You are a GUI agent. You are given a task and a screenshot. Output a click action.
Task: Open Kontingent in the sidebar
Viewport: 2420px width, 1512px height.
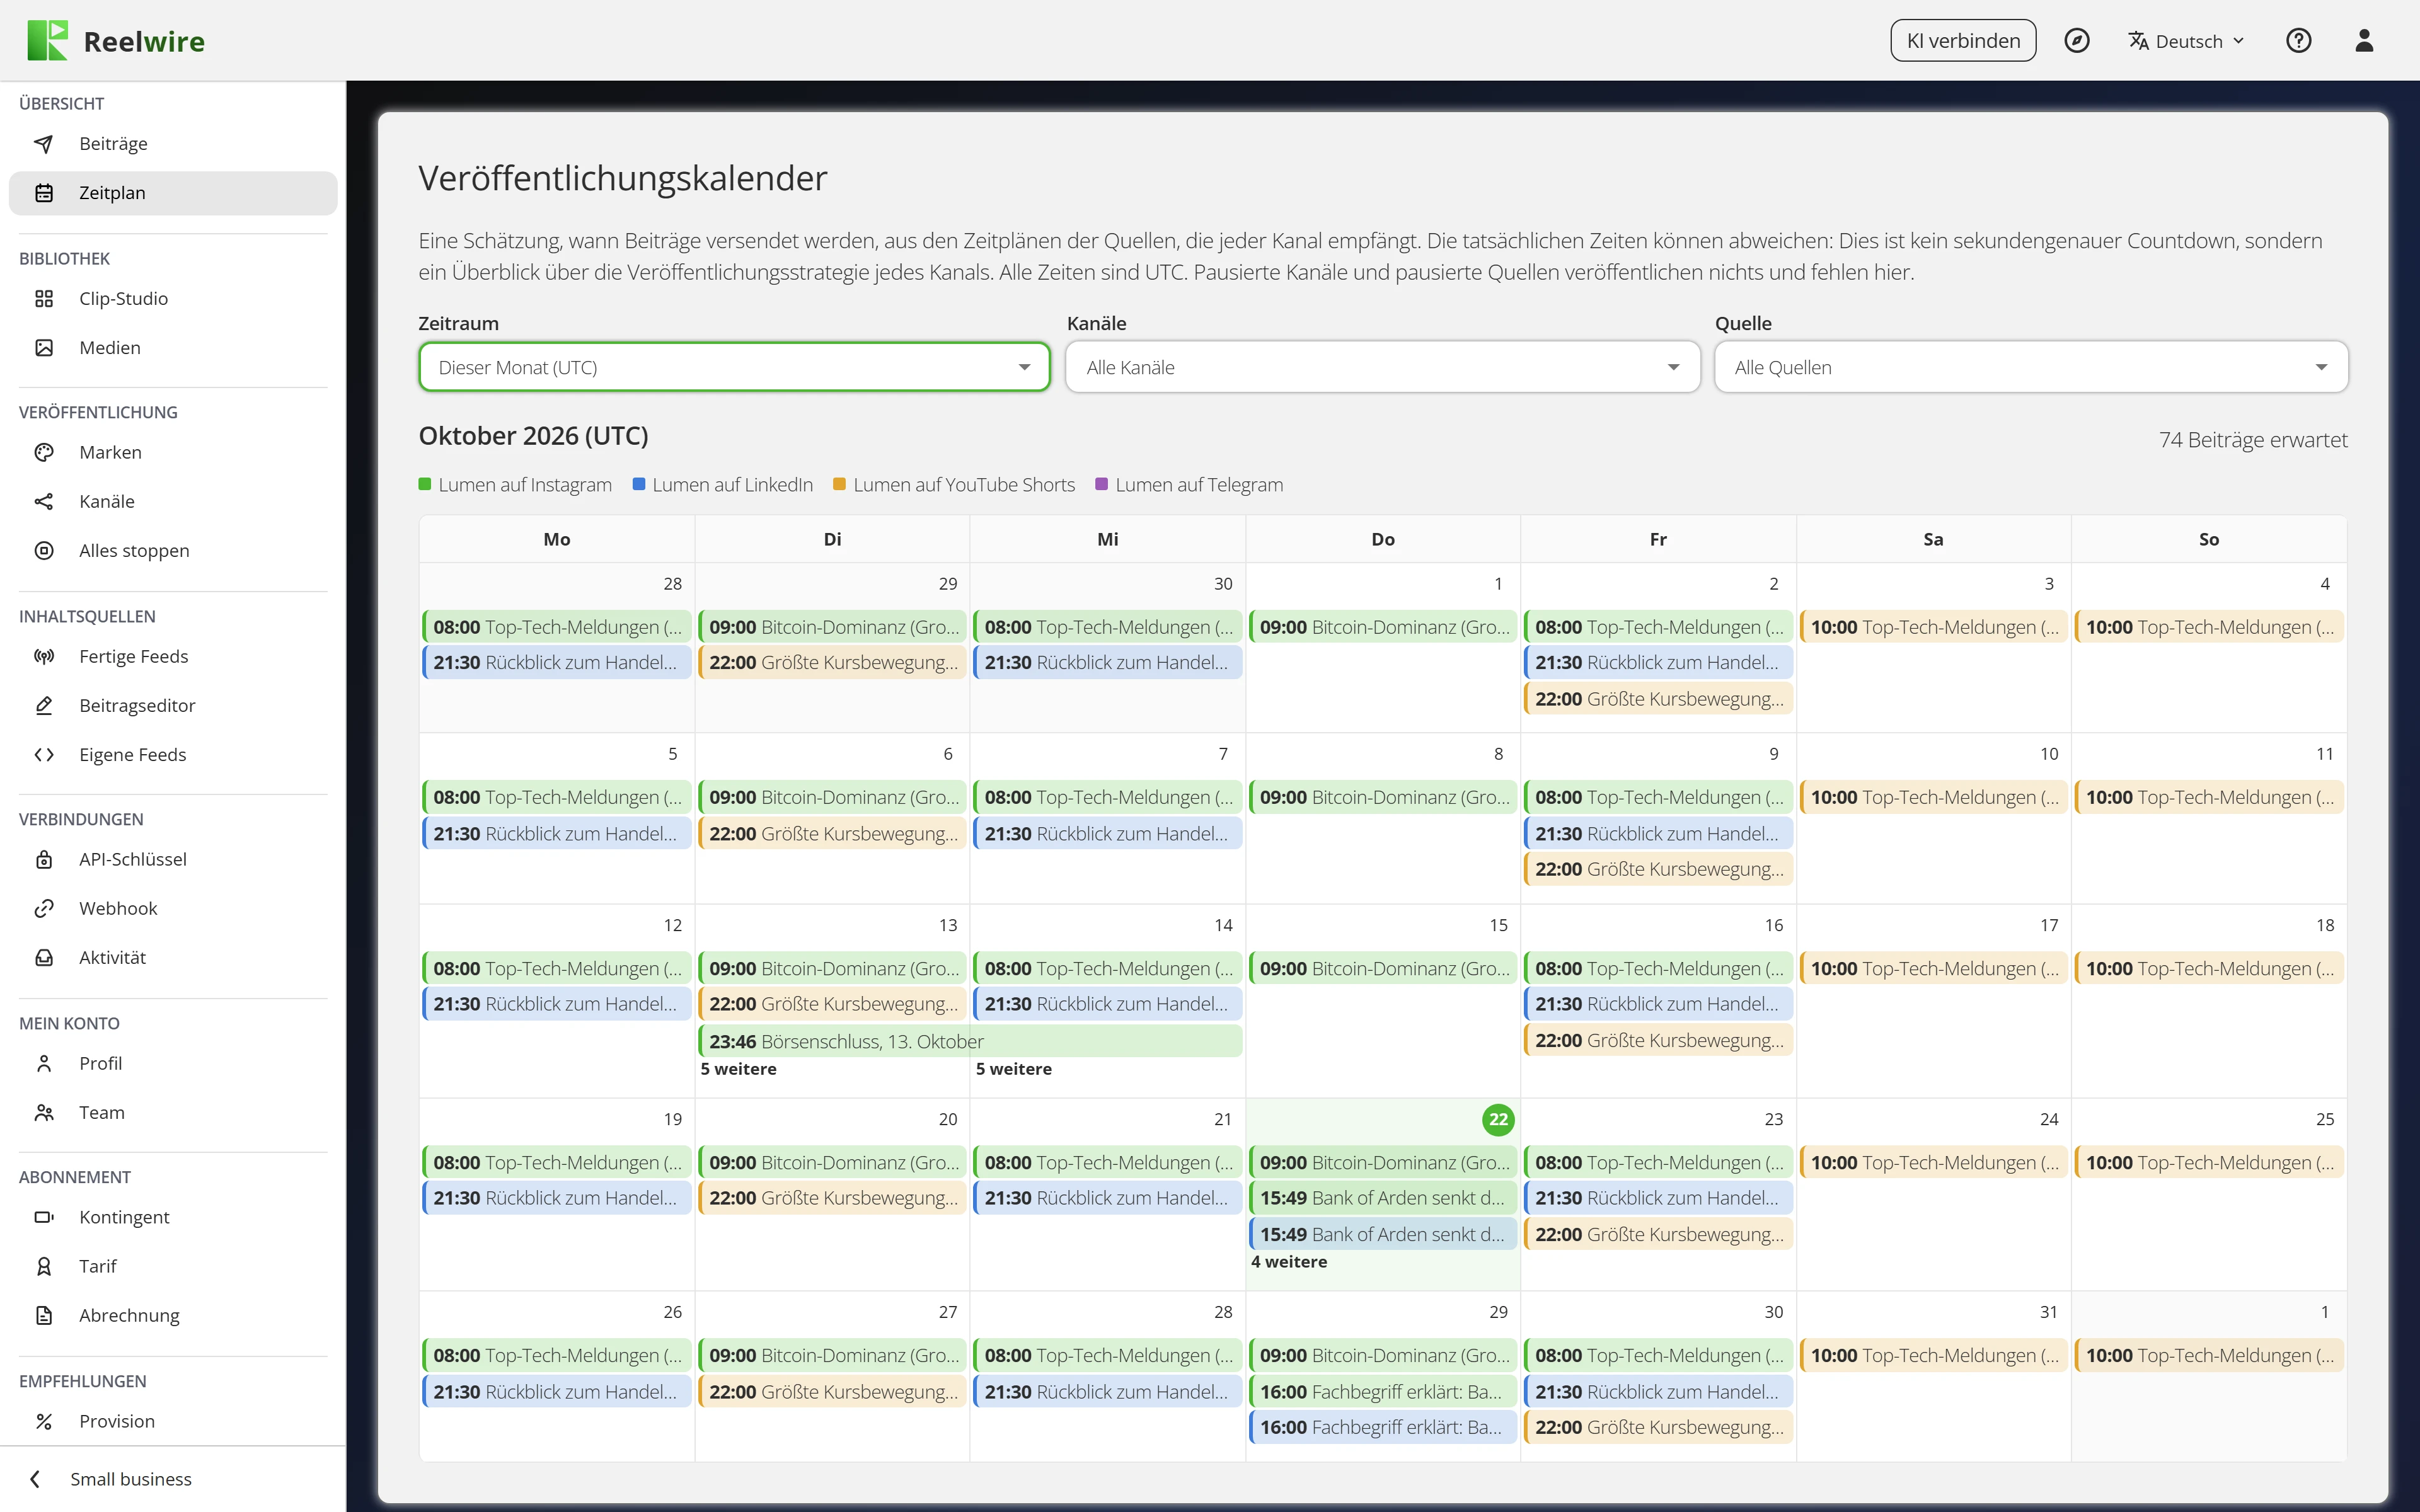pyautogui.click(x=173, y=1217)
